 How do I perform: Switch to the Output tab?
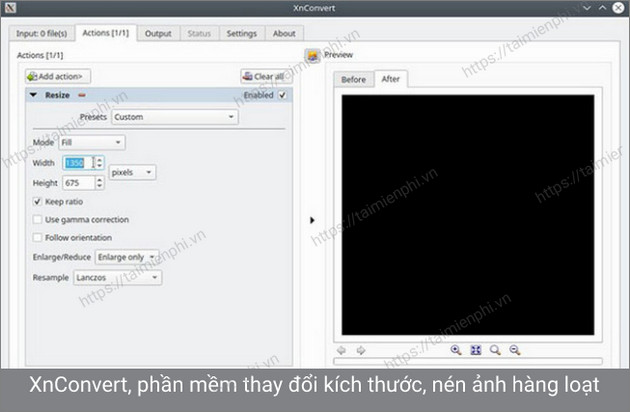[158, 33]
